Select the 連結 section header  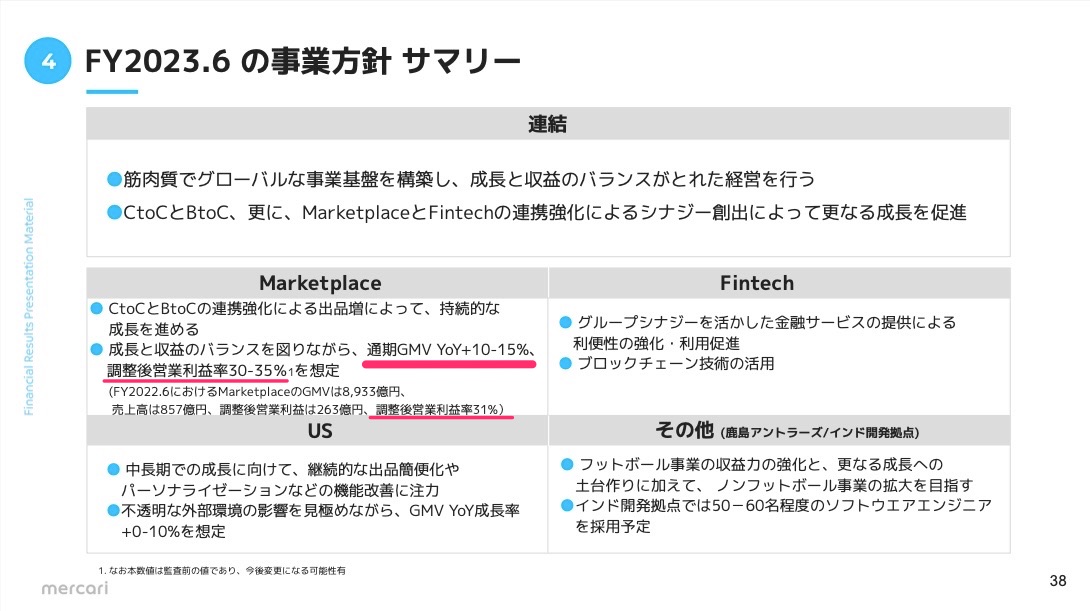548,124
